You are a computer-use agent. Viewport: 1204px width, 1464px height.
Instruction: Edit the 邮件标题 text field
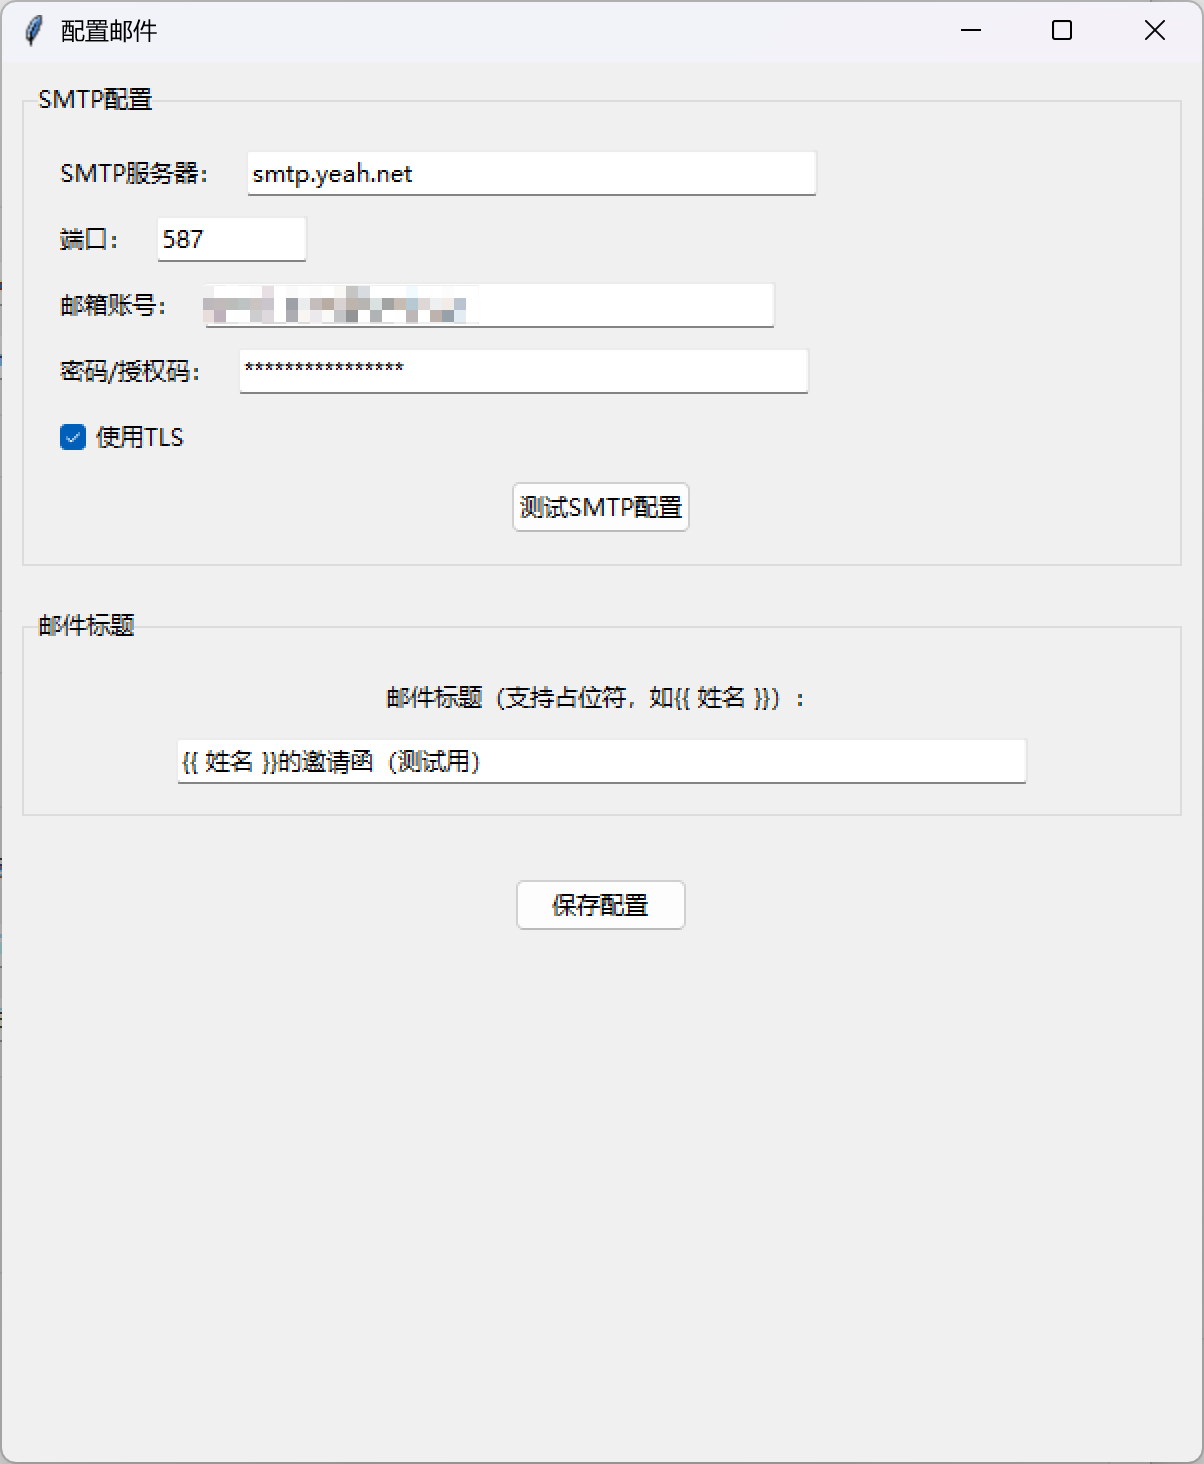pyautogui.click(x=601, y=761)
